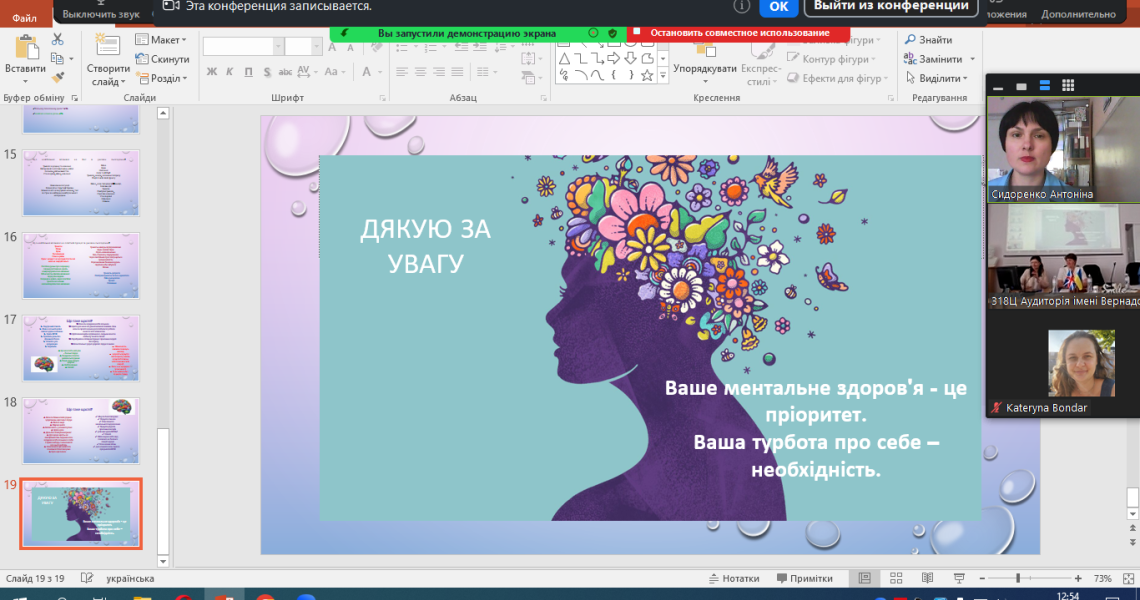Click increase font size A icon

332,47
